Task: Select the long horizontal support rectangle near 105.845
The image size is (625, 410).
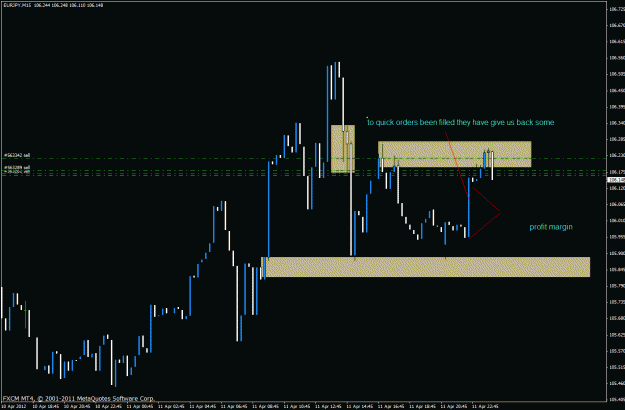Action: pos(426,267)
